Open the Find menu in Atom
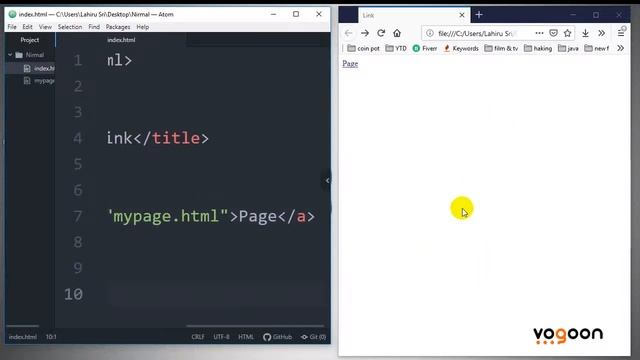 (94, 27)
